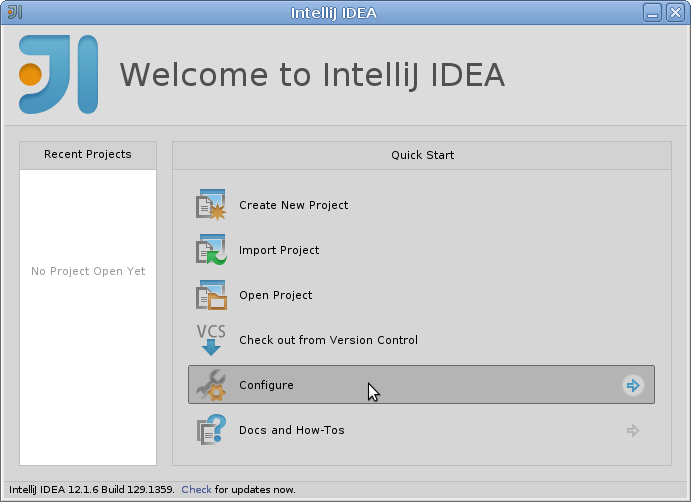The width and height of the screenshot is (691, 502).
Task: Click the IntelliJ IDEA 12.1.6 Build text
Action: (x=92, y=490)
